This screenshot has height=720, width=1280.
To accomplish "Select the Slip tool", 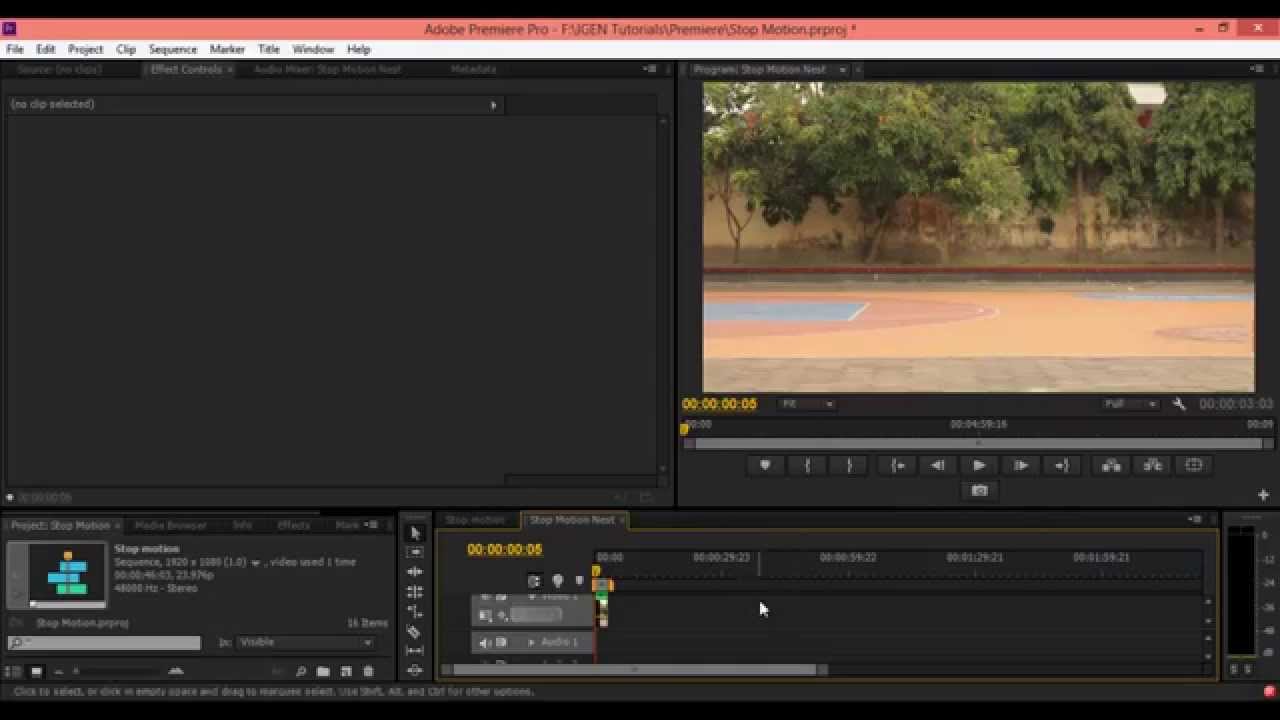I will click(415, 651).
